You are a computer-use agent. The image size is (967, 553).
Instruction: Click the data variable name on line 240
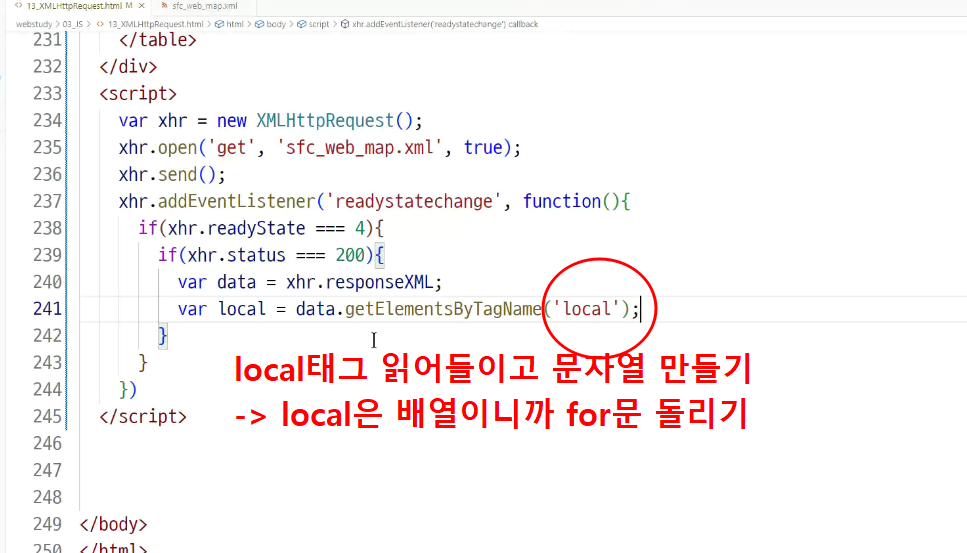(236, 282)
